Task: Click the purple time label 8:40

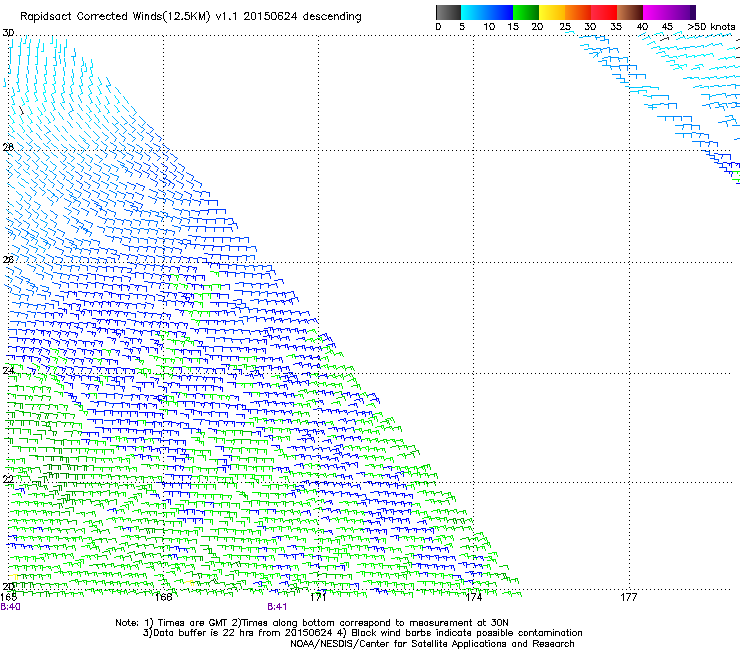Action: pyautogui.click(x=10, y=607)
